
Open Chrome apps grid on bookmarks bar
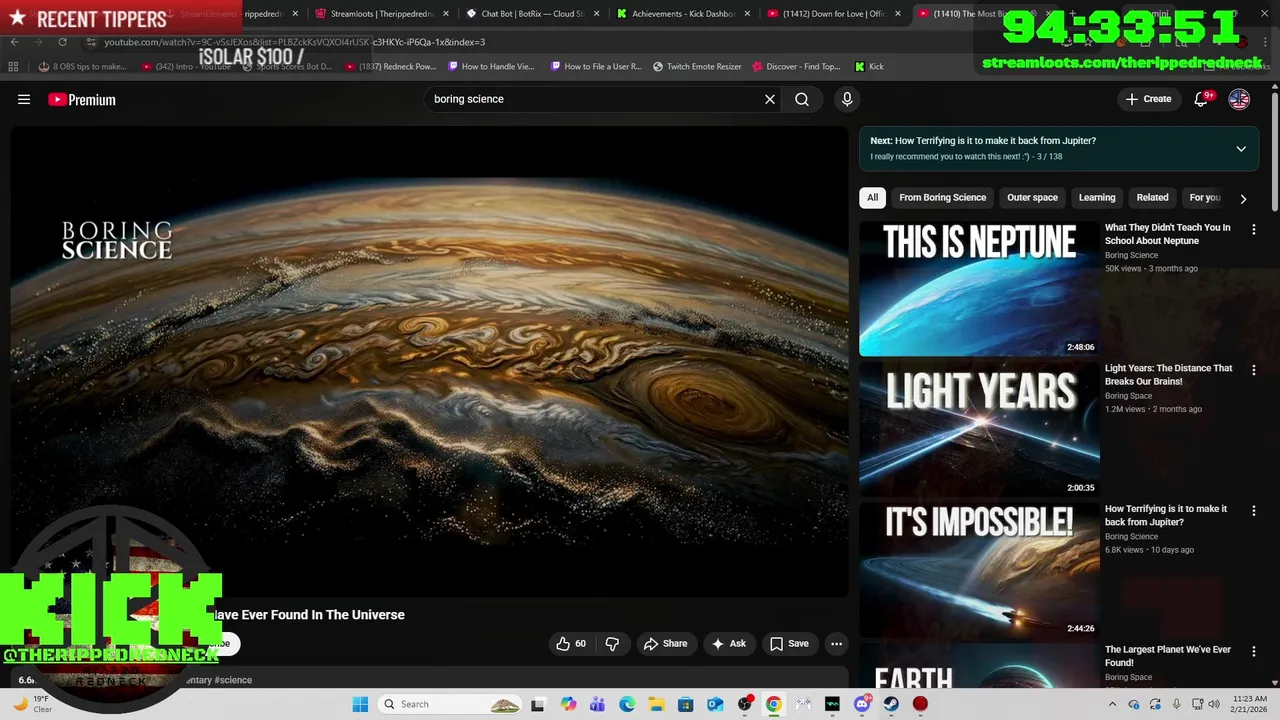[13, 66]
